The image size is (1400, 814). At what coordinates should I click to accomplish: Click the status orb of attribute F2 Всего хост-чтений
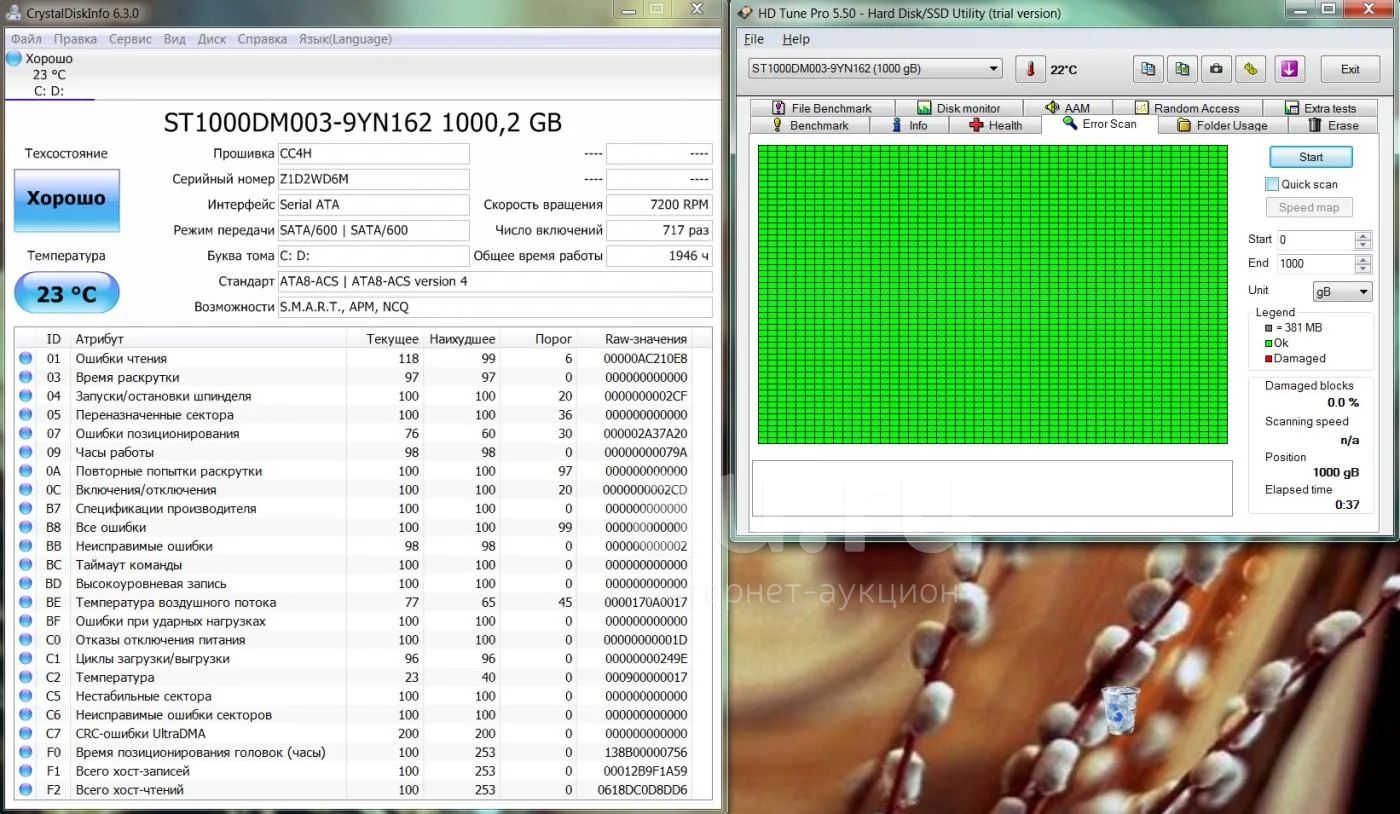point(26,790)
